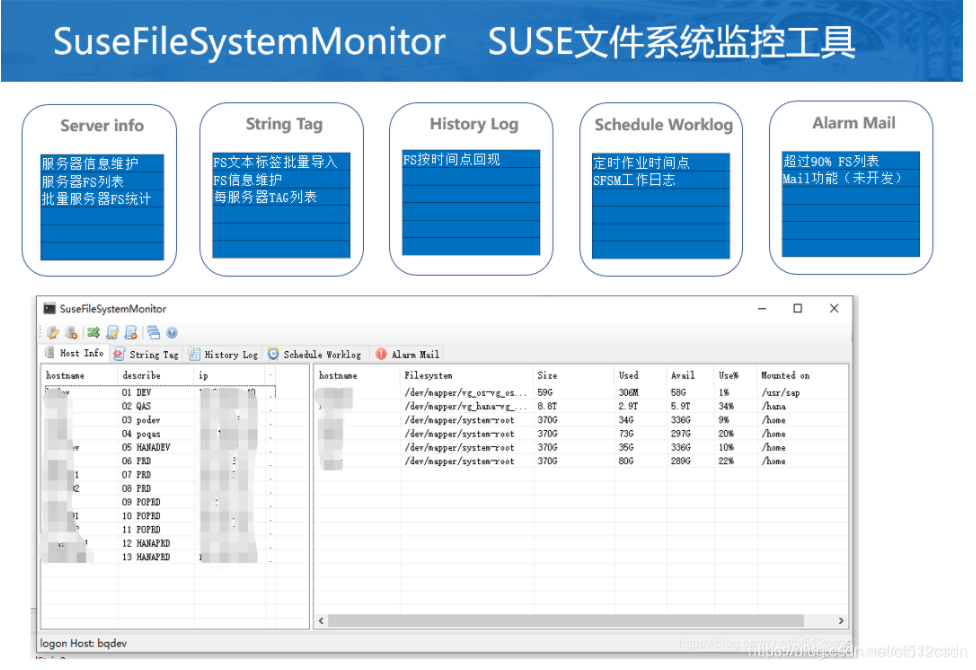
Task: Select the 11 POPRD host row
Action: click(159, 529)
